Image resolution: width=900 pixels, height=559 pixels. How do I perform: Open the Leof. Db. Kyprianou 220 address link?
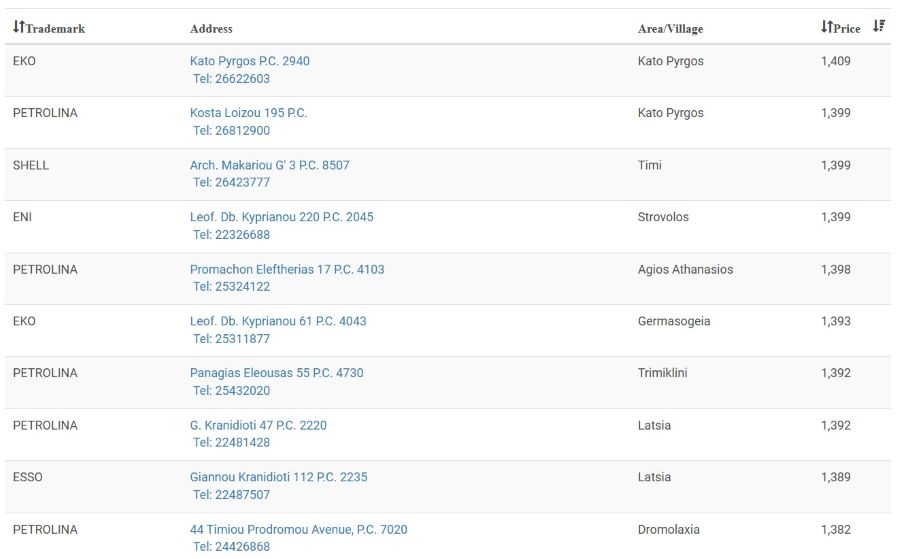point(281,217)
